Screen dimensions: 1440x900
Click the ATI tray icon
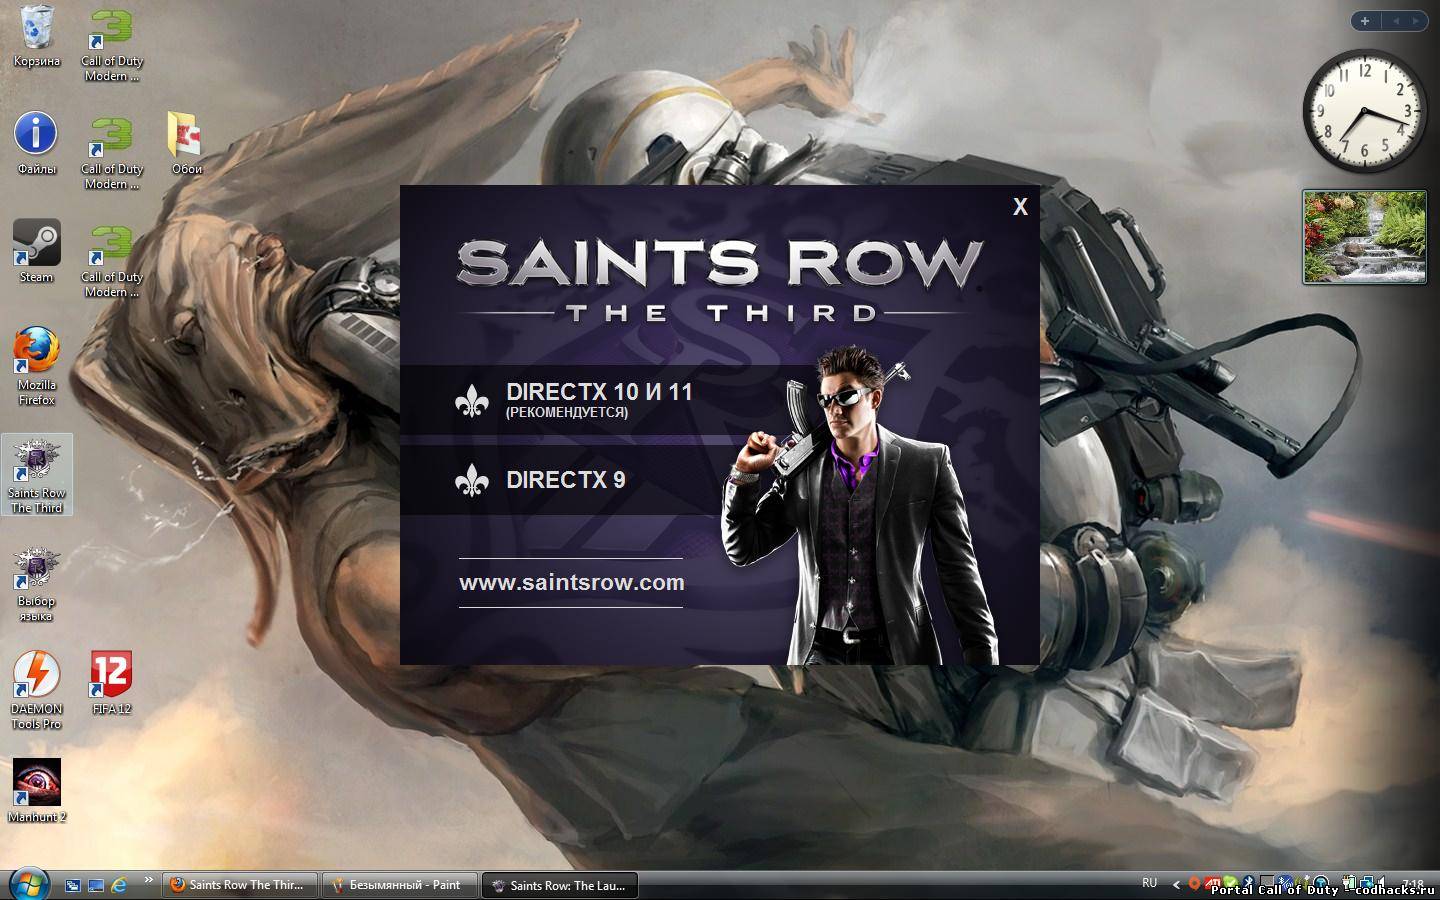(x=1212, y=884)
